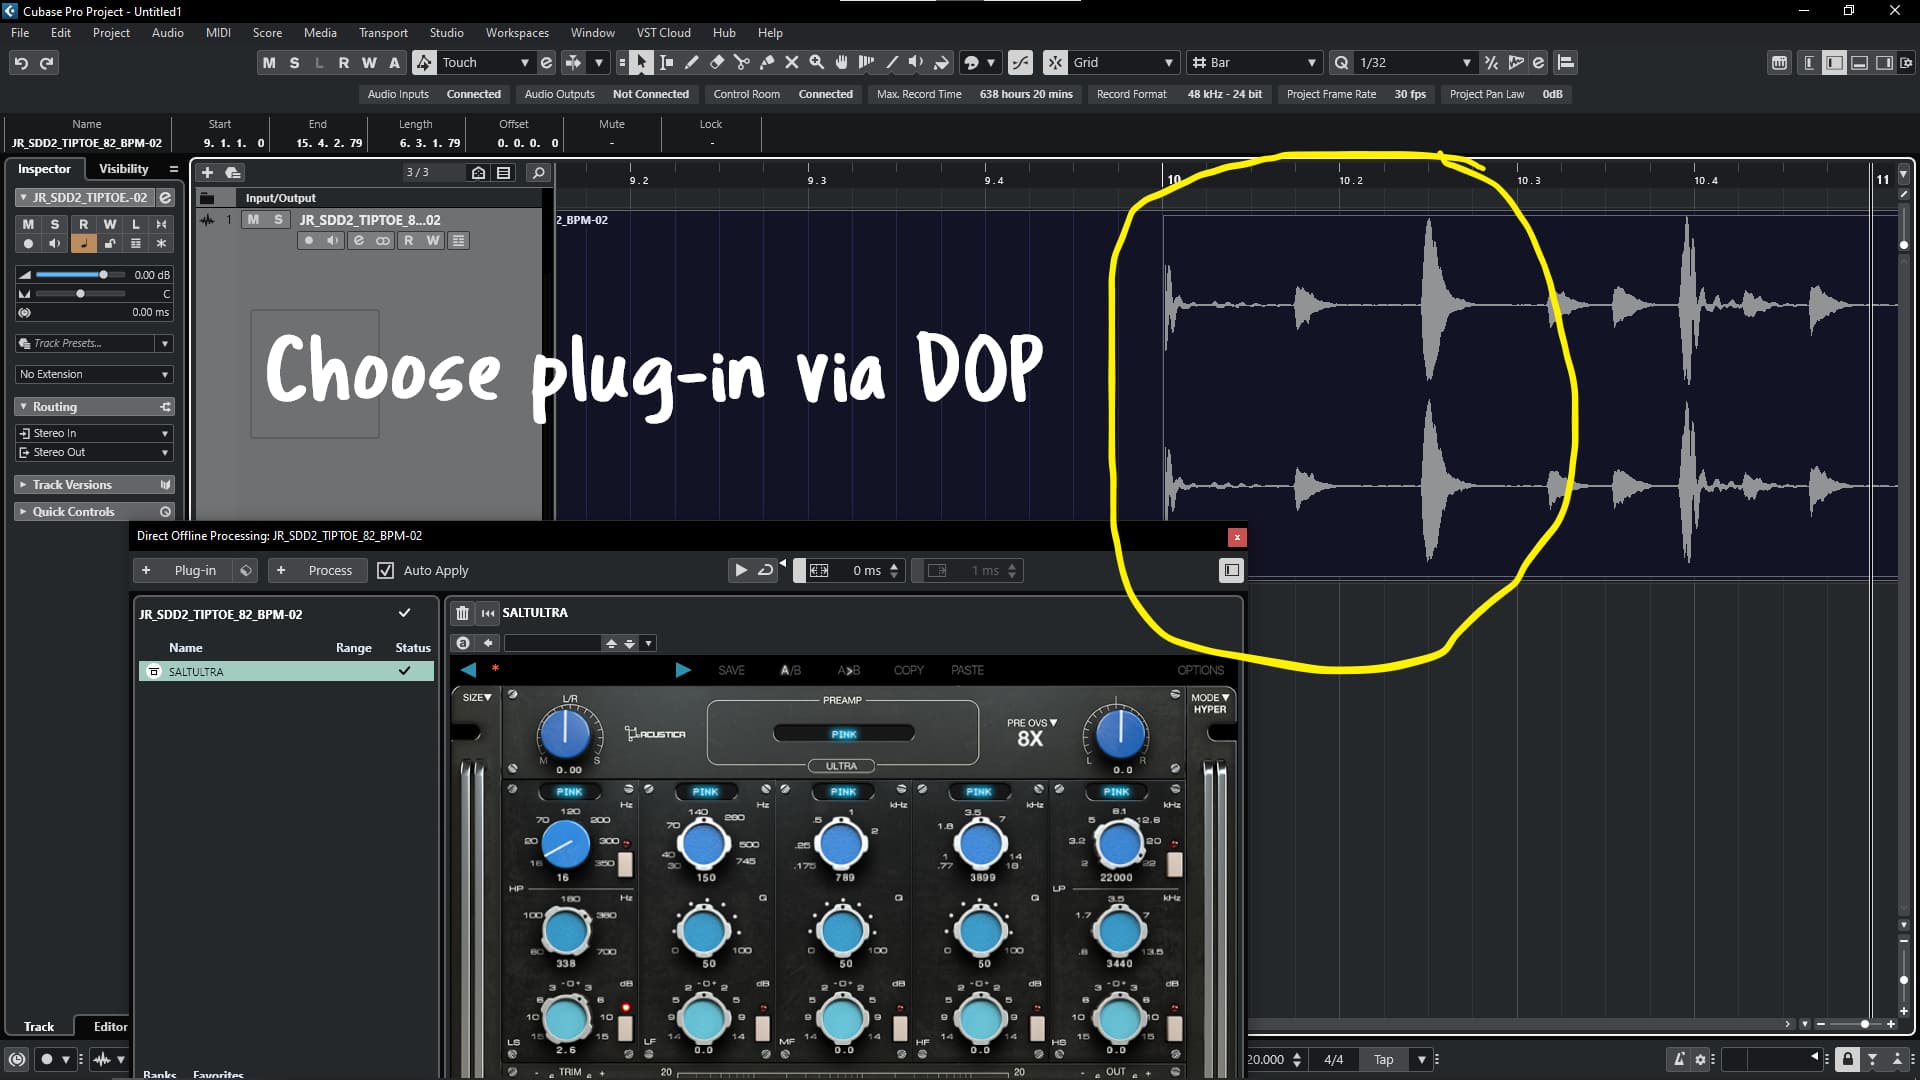Mute the JR_SDD2_TIPTOE track in track list

254,220
